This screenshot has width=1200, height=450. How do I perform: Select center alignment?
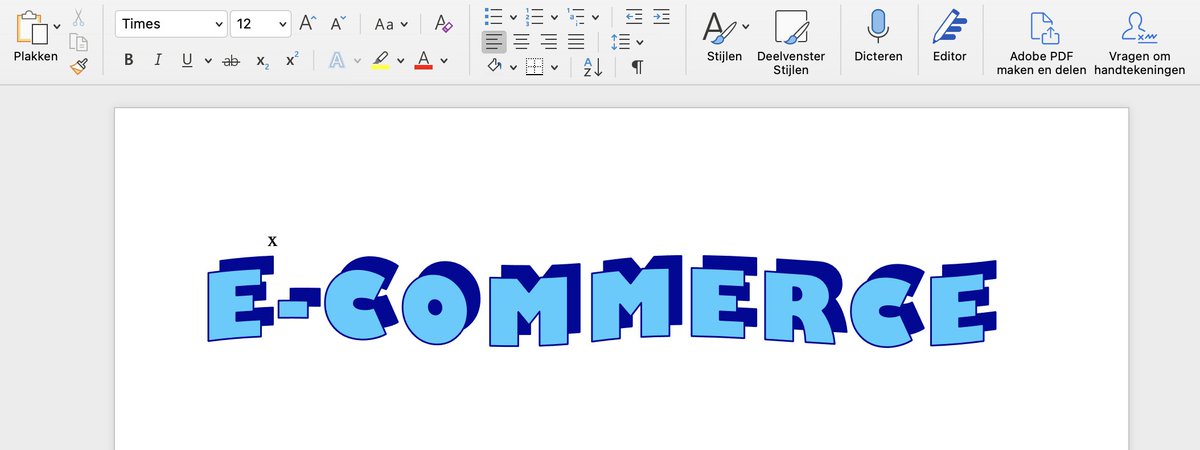pos(521,42)
